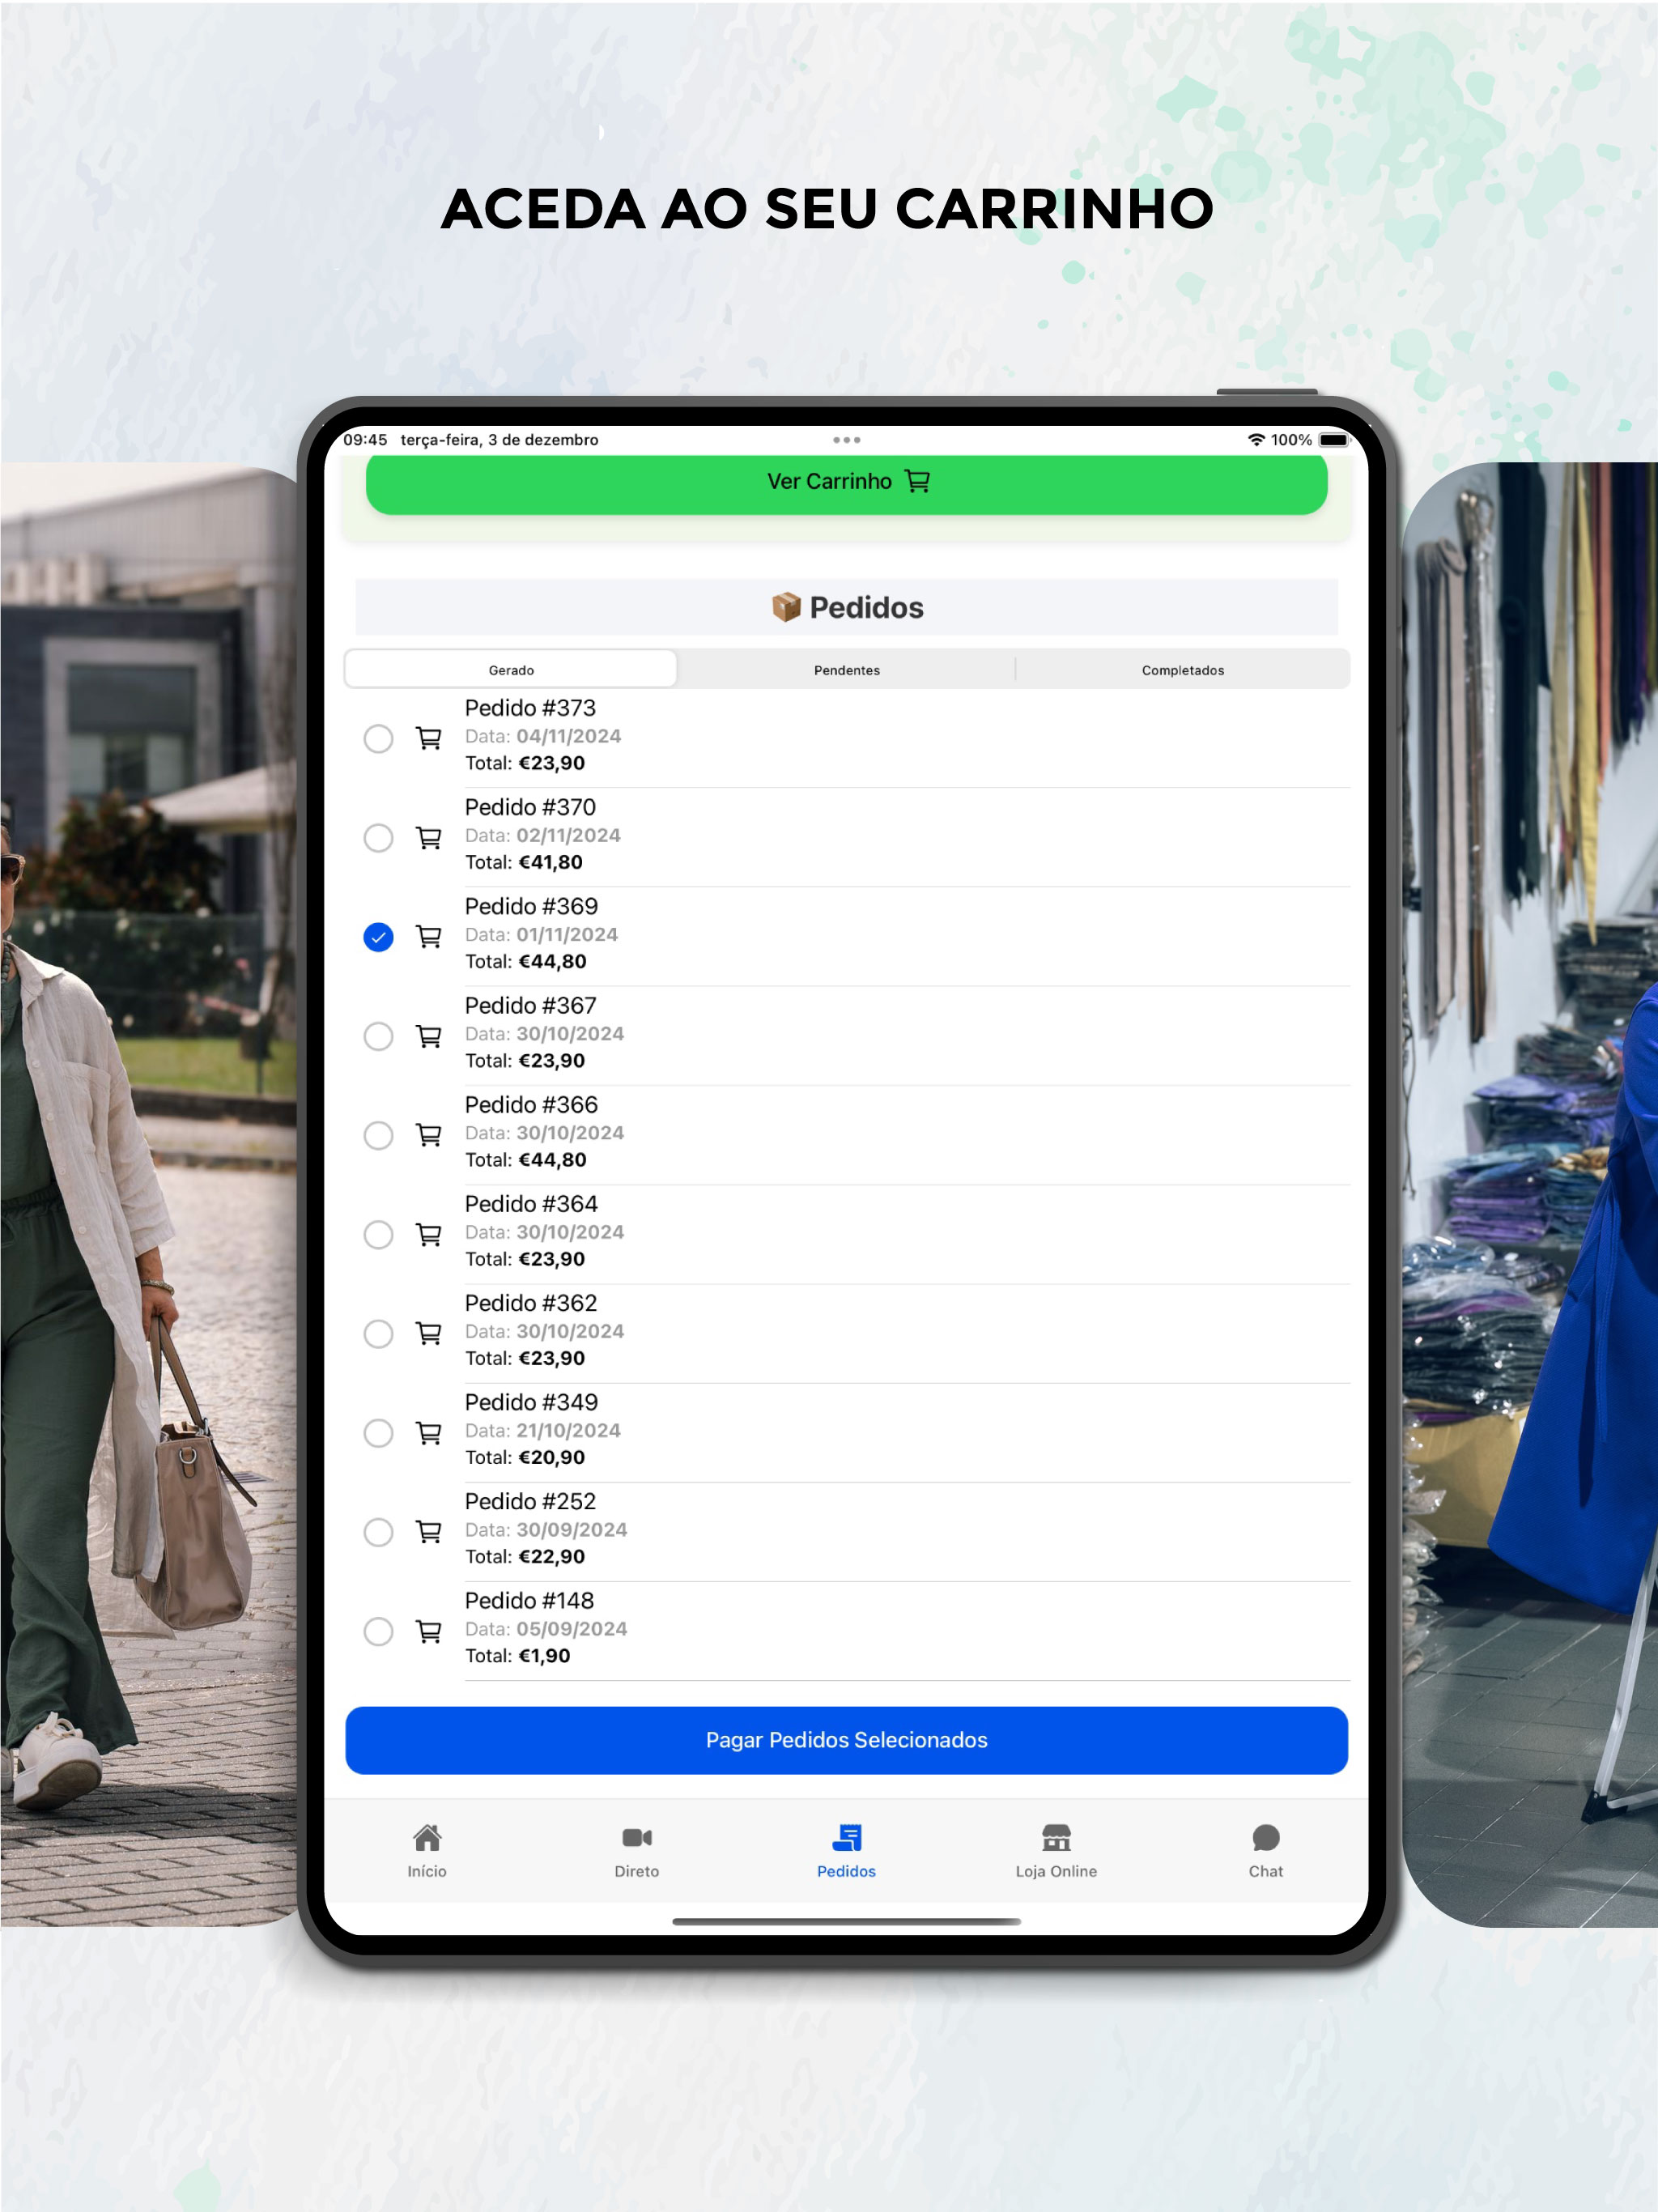Tap the date terça-feira, 3 de dezembro

pyautogui.click(x=499, y=440)
